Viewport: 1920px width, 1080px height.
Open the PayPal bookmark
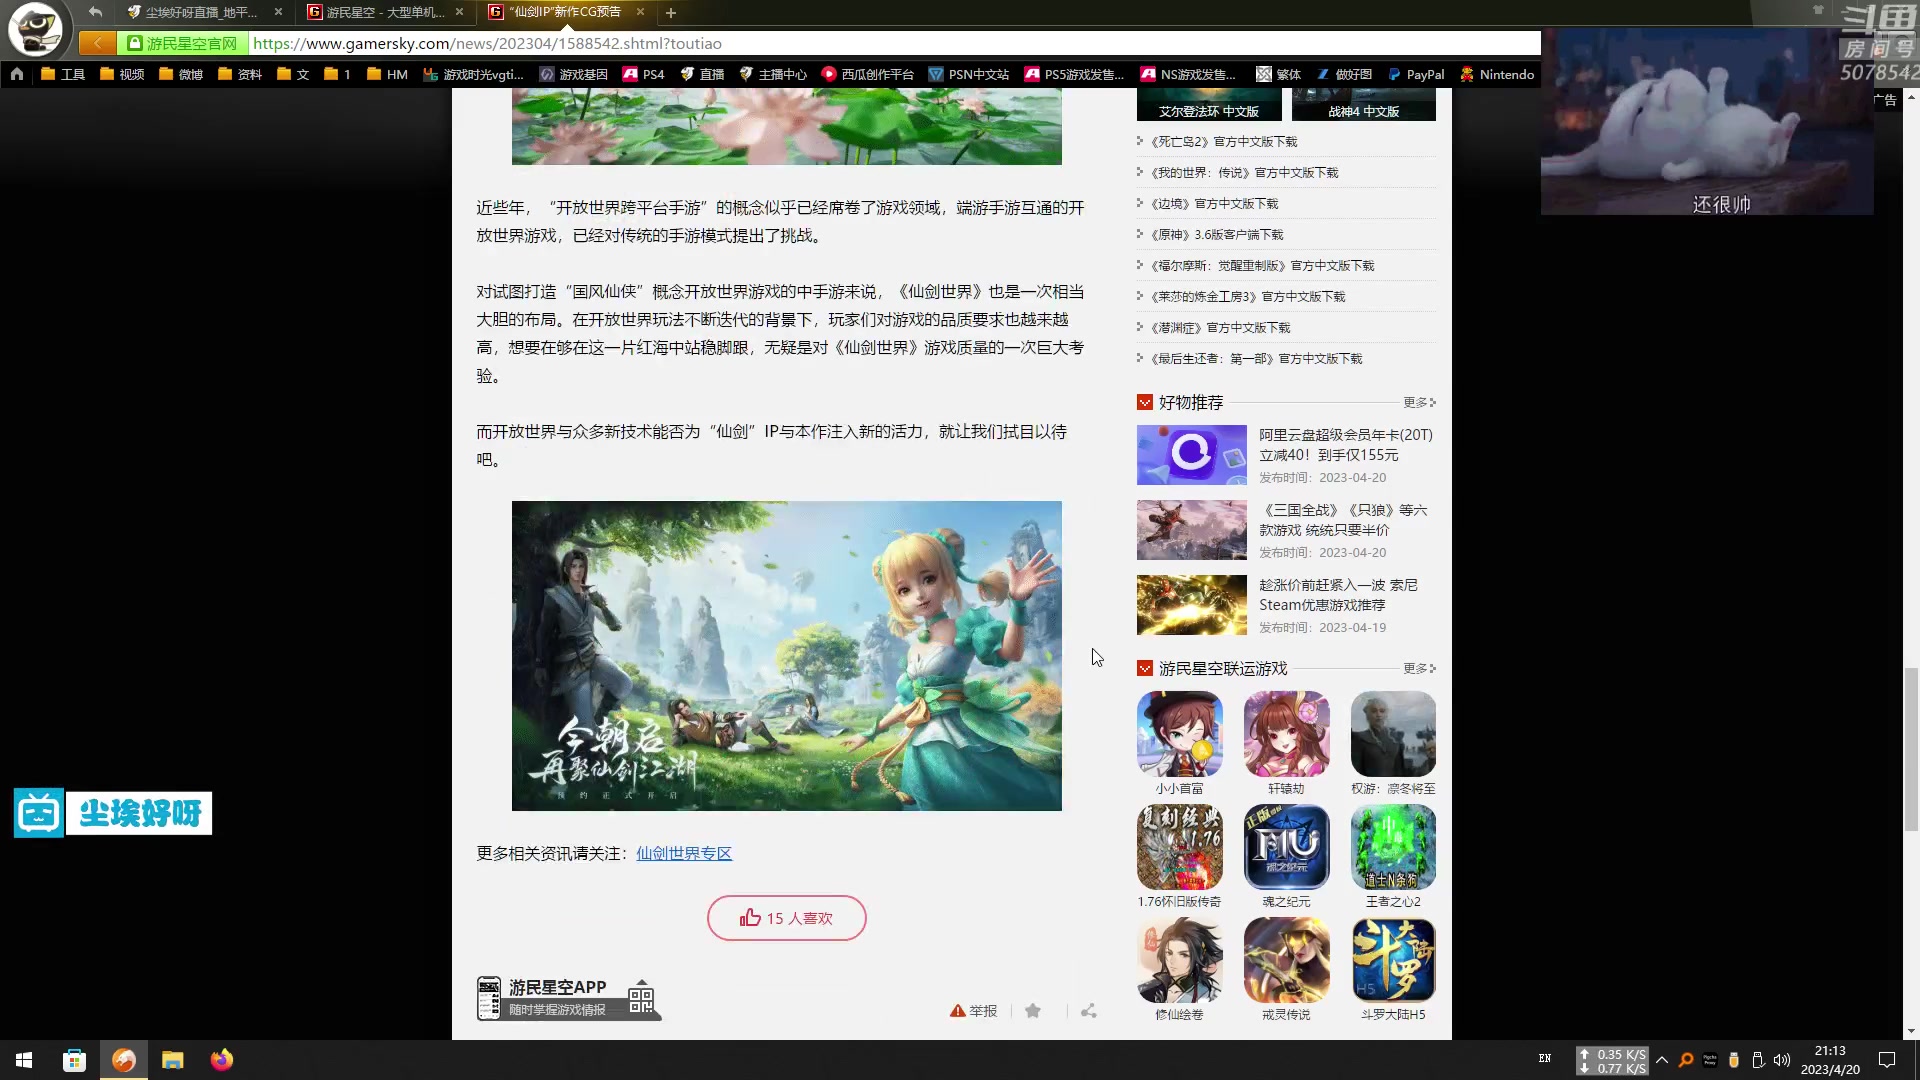click(1416, 74)
